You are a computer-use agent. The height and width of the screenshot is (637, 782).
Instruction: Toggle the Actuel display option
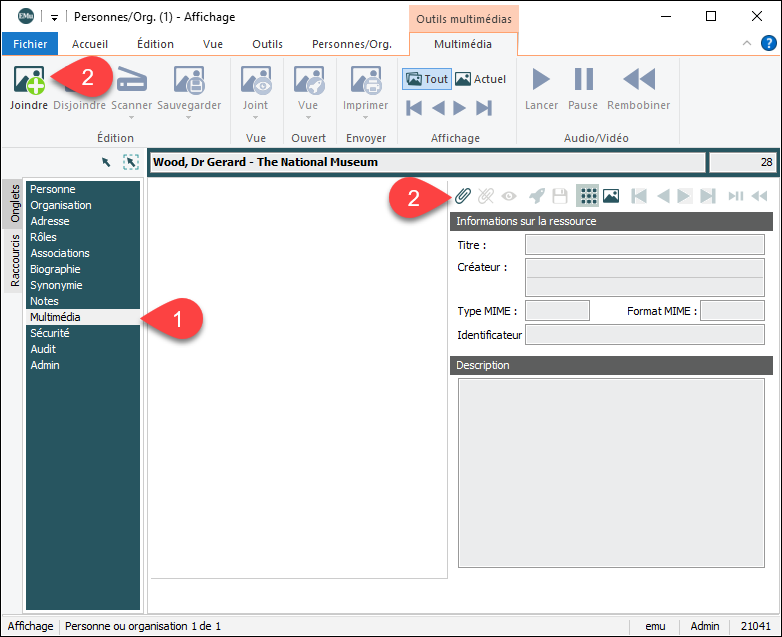tap(480, 79)
